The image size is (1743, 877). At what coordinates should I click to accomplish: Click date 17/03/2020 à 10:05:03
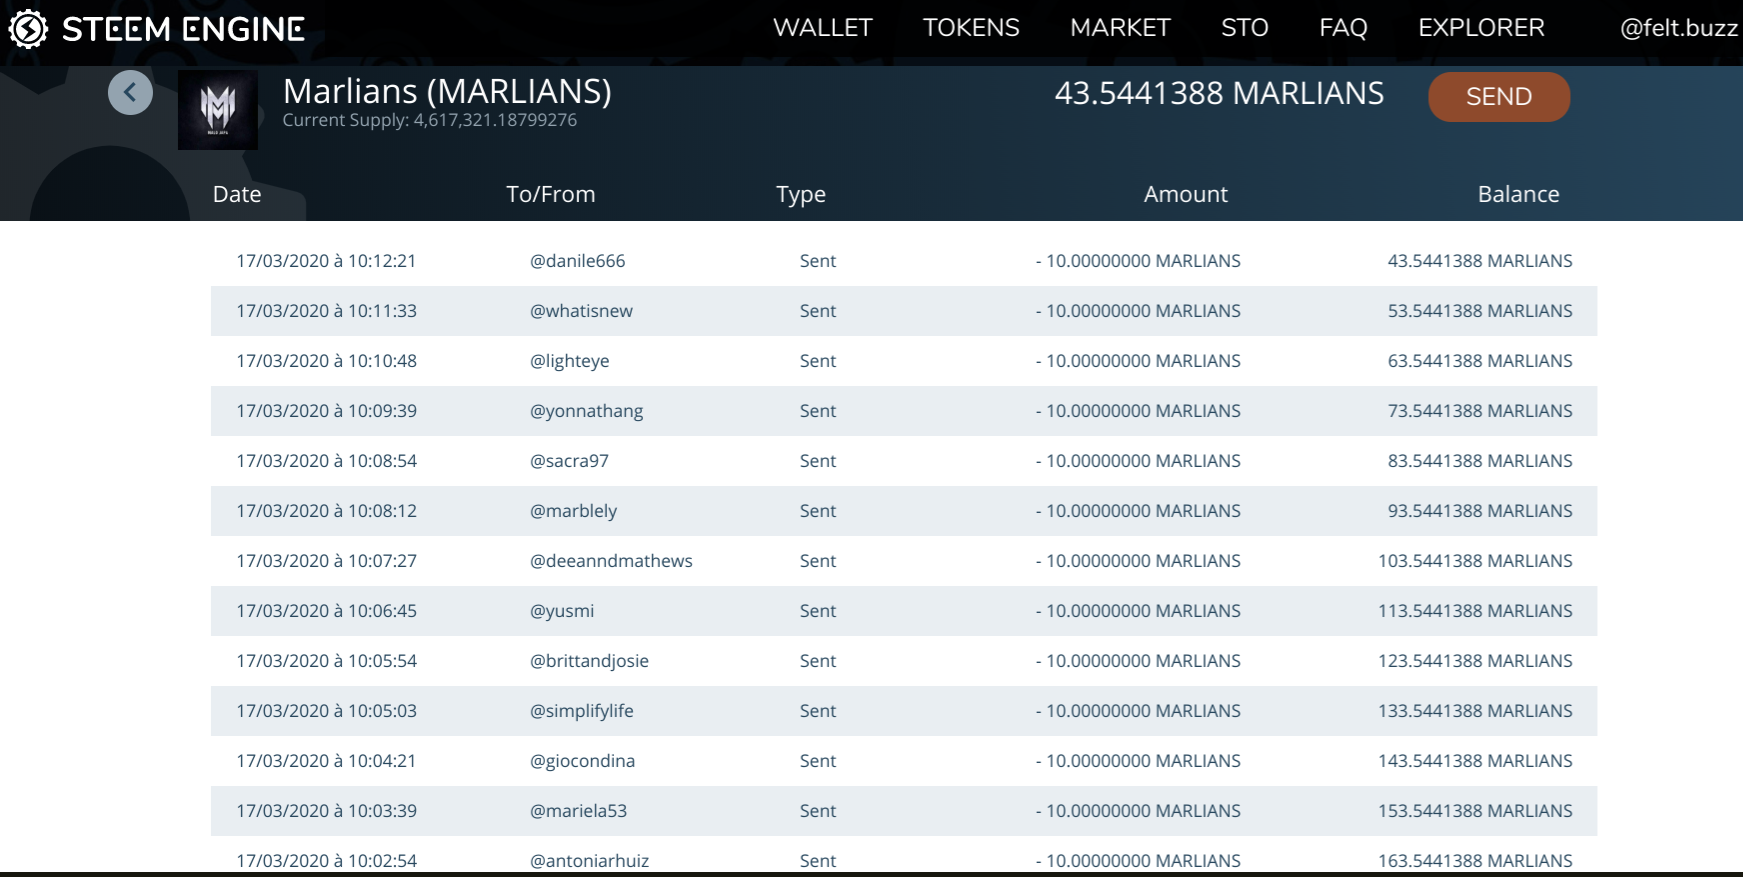[x=326, y=711]
